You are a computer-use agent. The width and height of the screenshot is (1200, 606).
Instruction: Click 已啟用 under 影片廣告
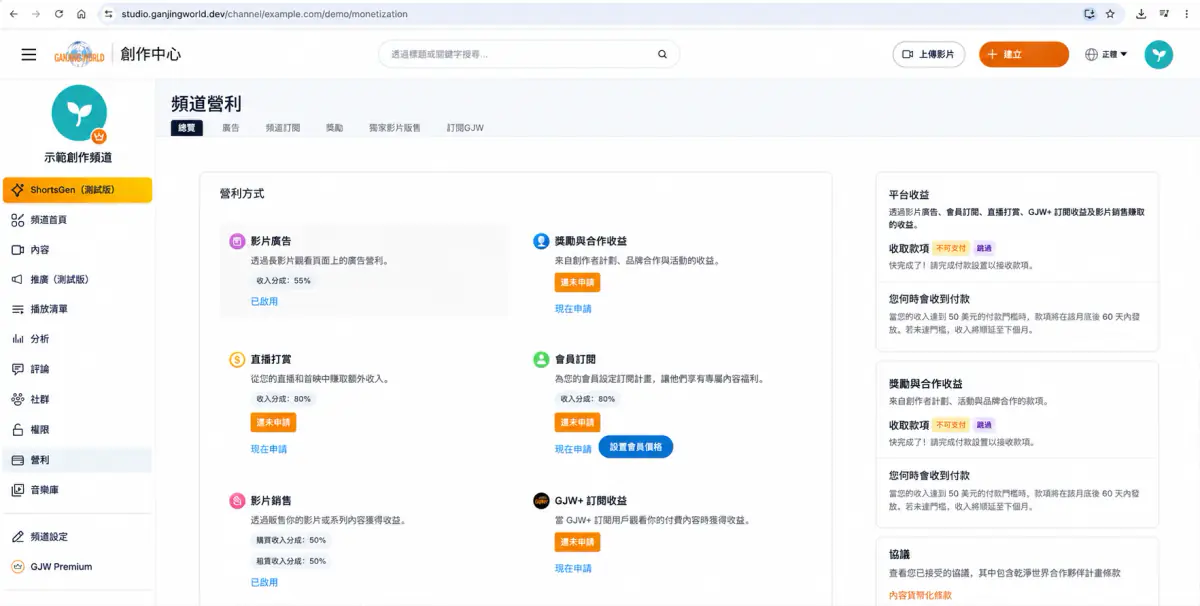point(264,301)
